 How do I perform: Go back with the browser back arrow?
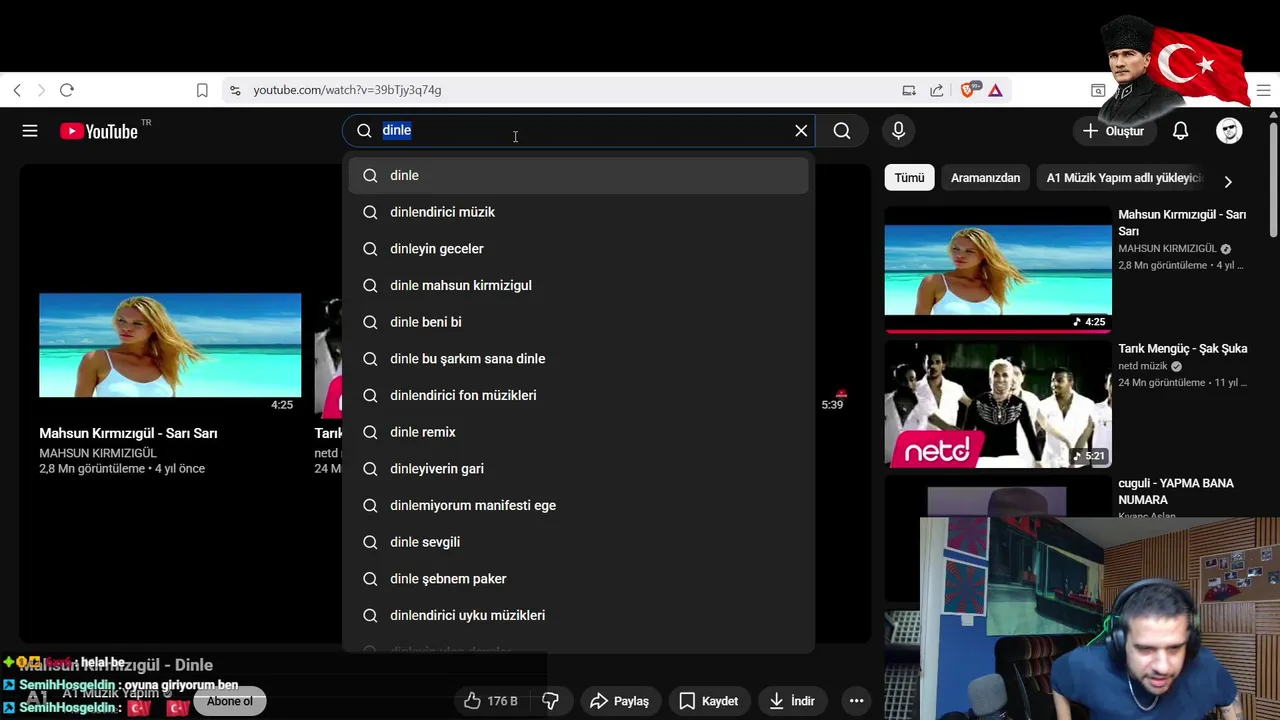pyautogui.click(x=17, y=90)
